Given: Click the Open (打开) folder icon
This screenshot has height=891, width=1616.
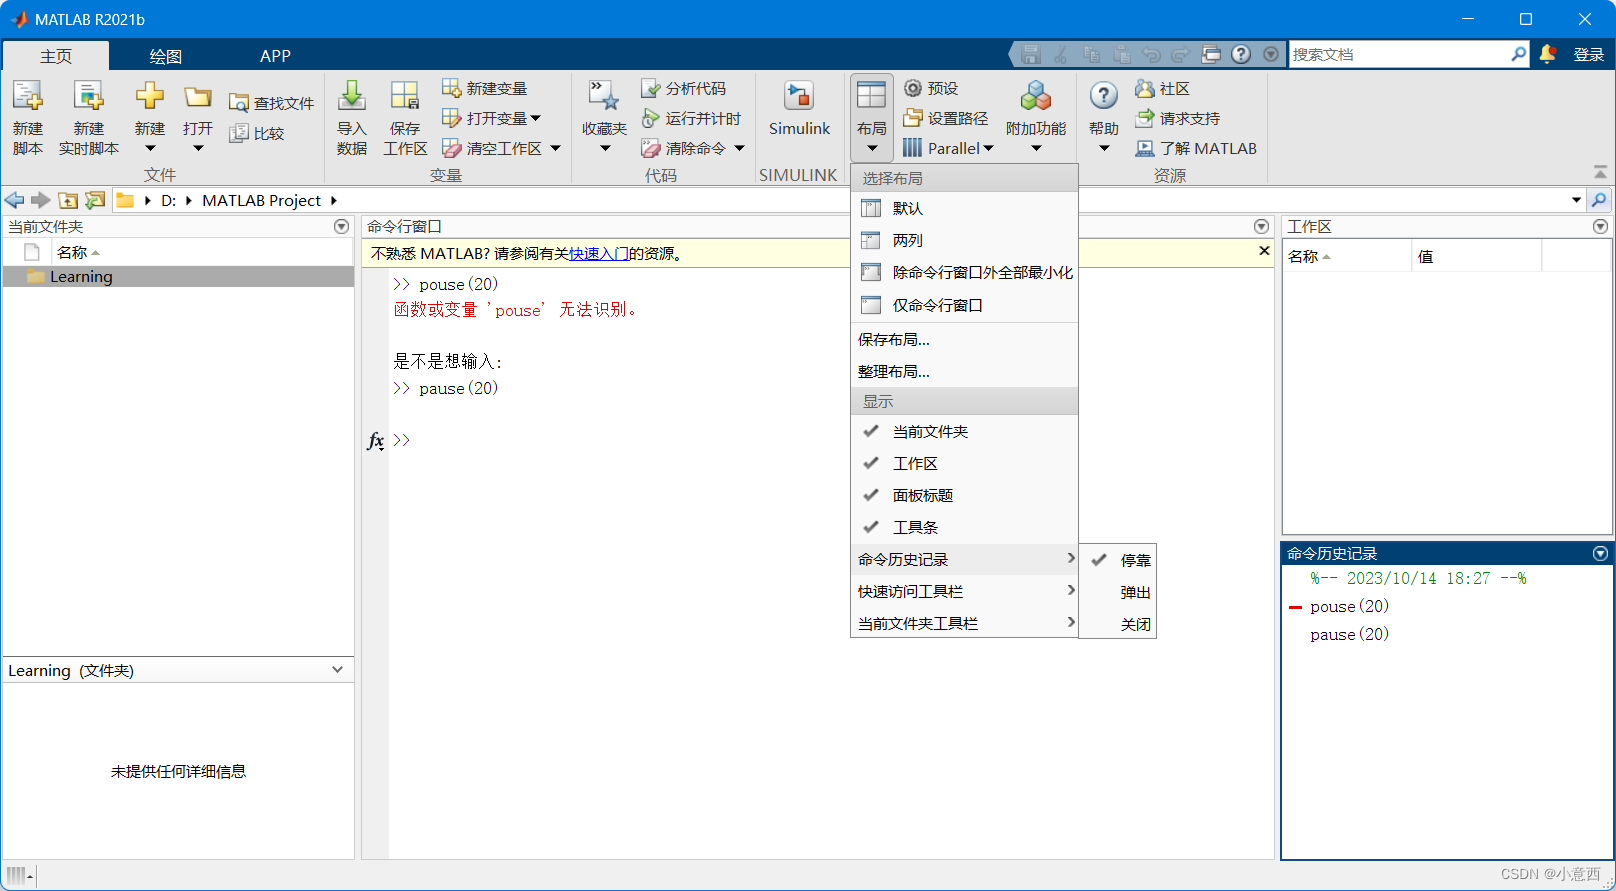Looking at the screenshot, I should point(198,97).
